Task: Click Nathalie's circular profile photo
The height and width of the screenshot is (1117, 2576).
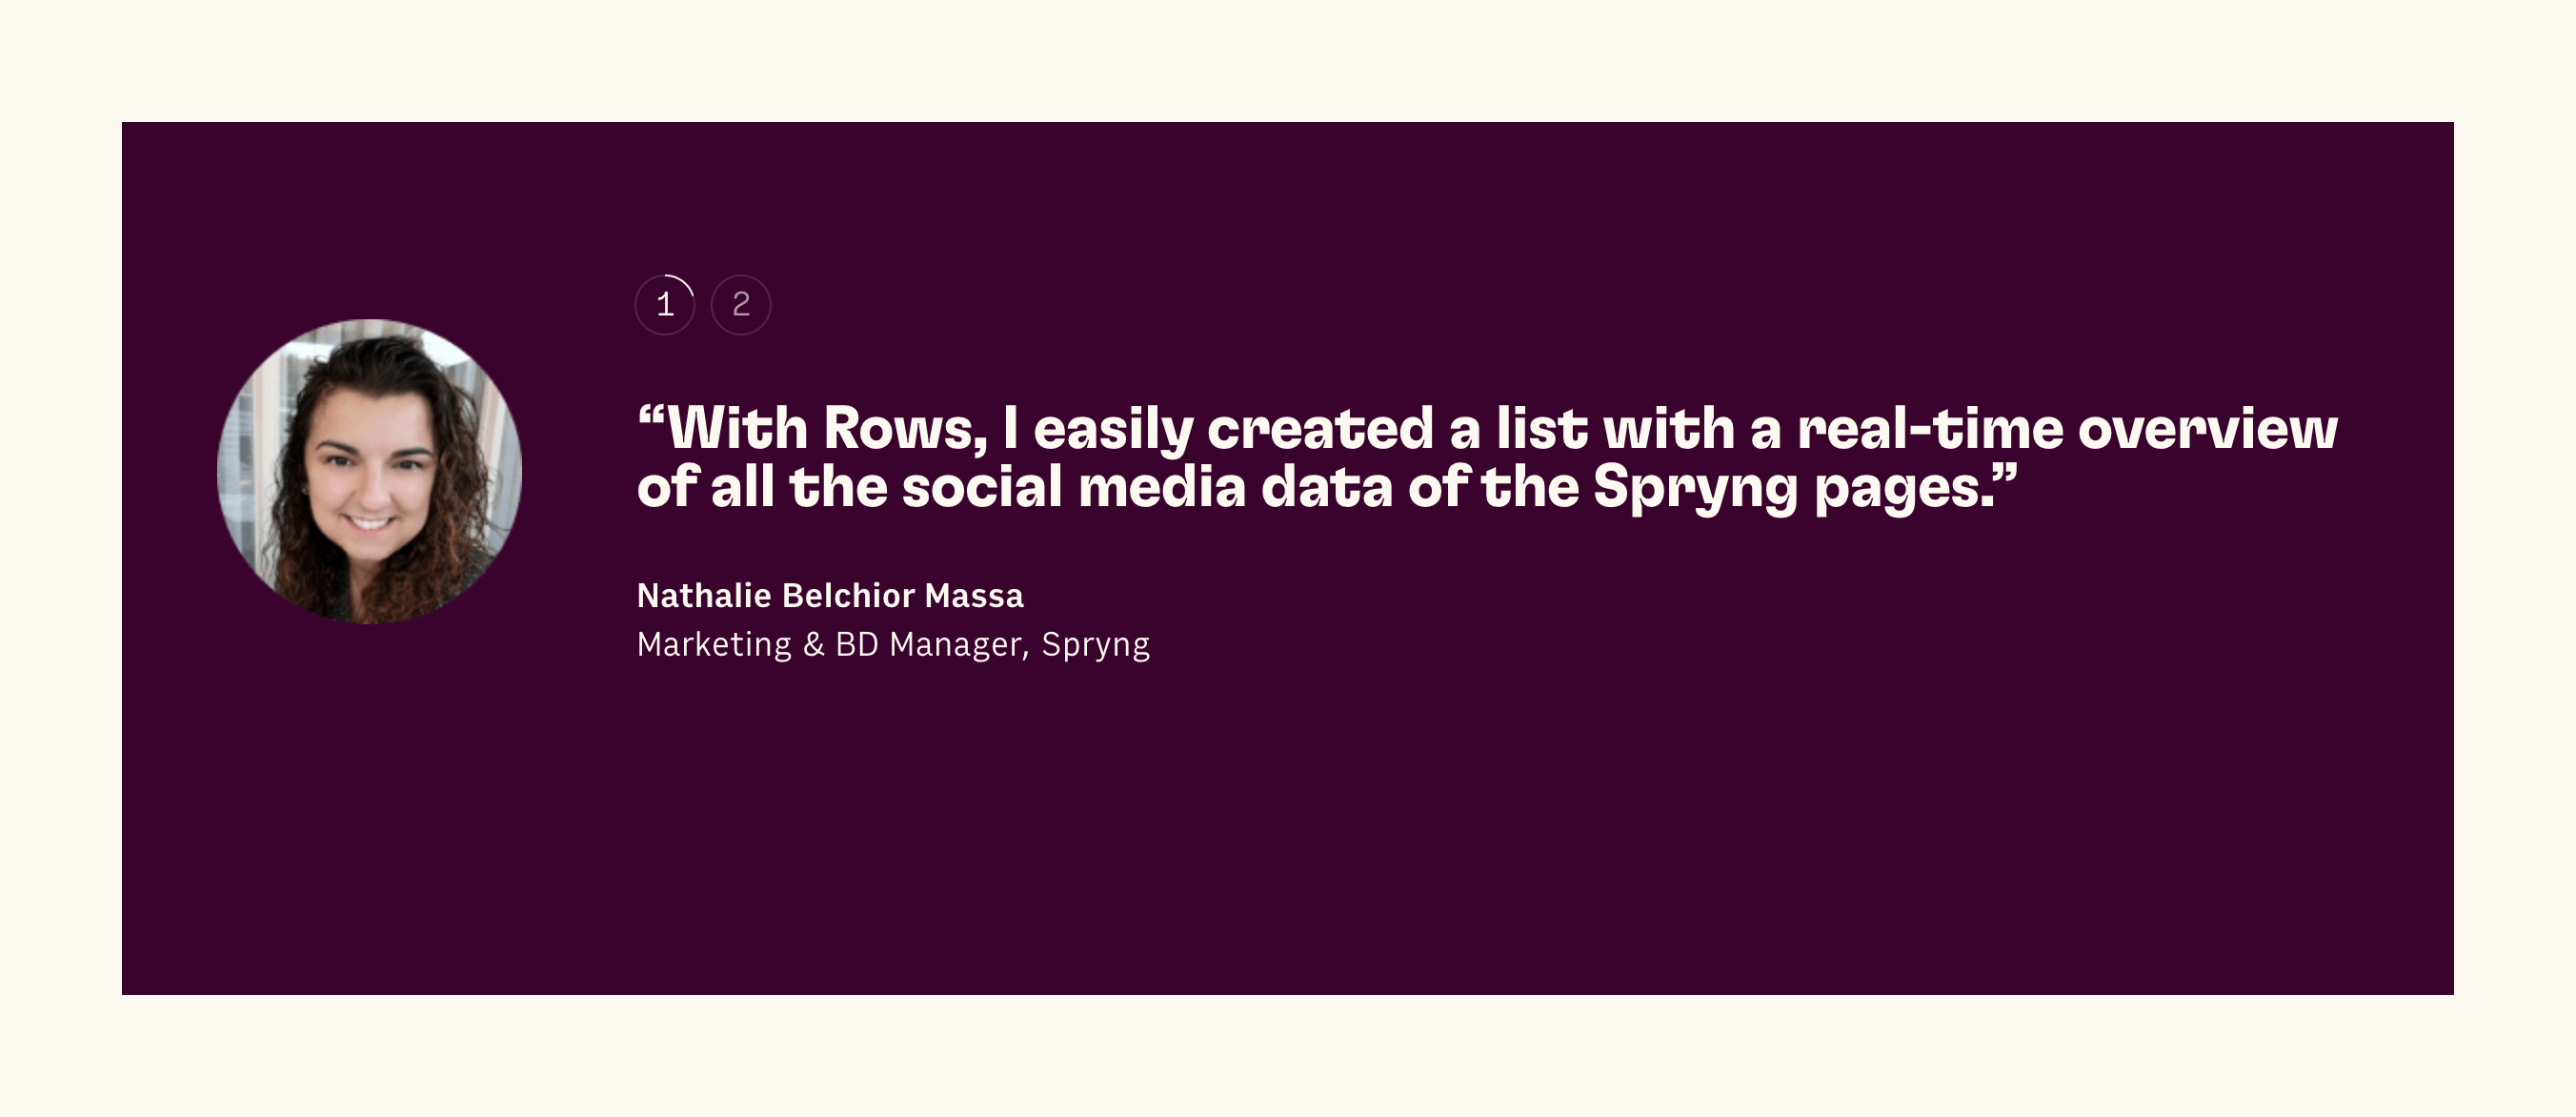Action: coord(370,471)
